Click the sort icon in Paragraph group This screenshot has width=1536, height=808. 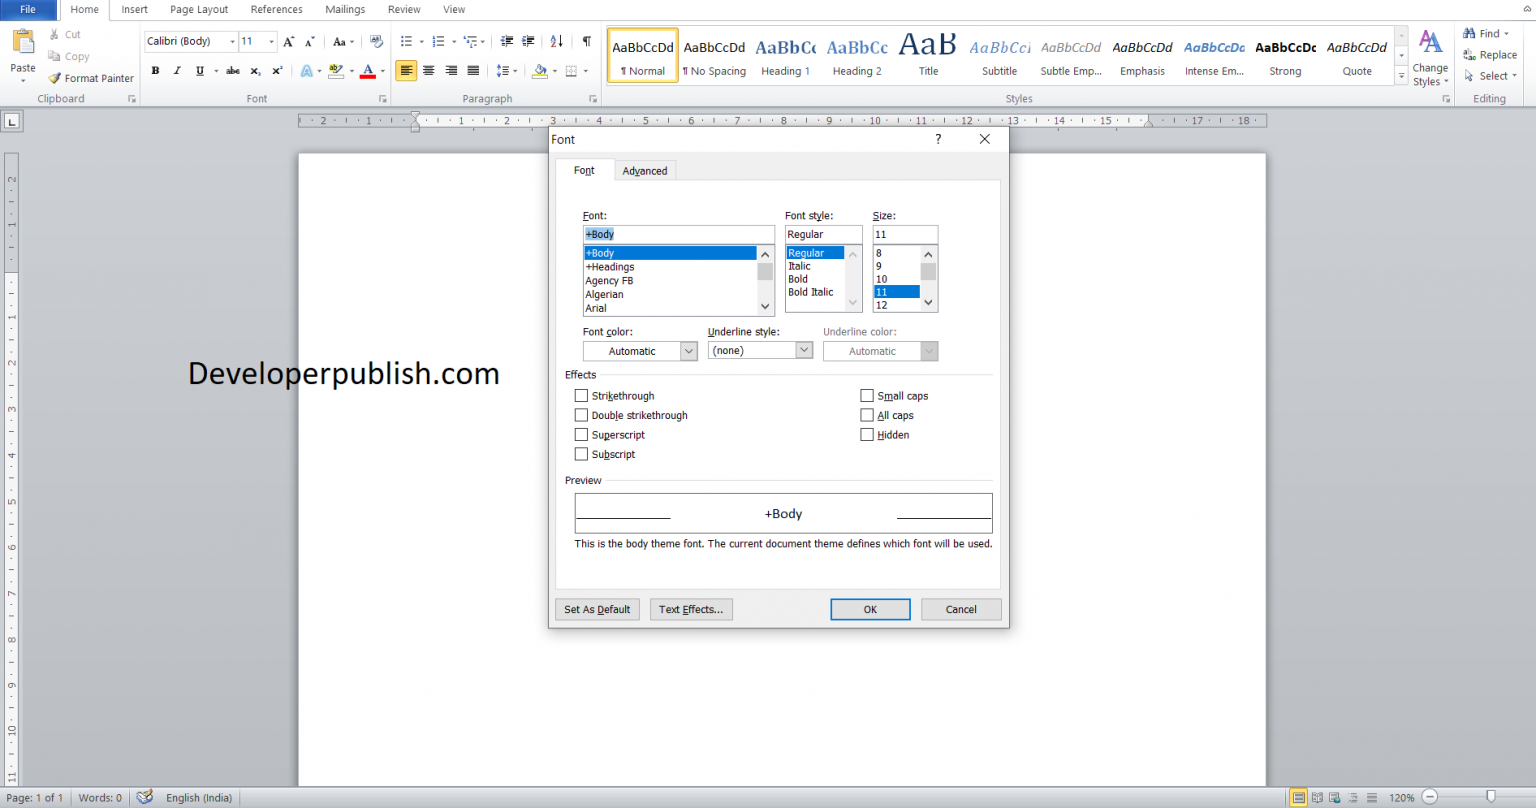click(556, 41)
